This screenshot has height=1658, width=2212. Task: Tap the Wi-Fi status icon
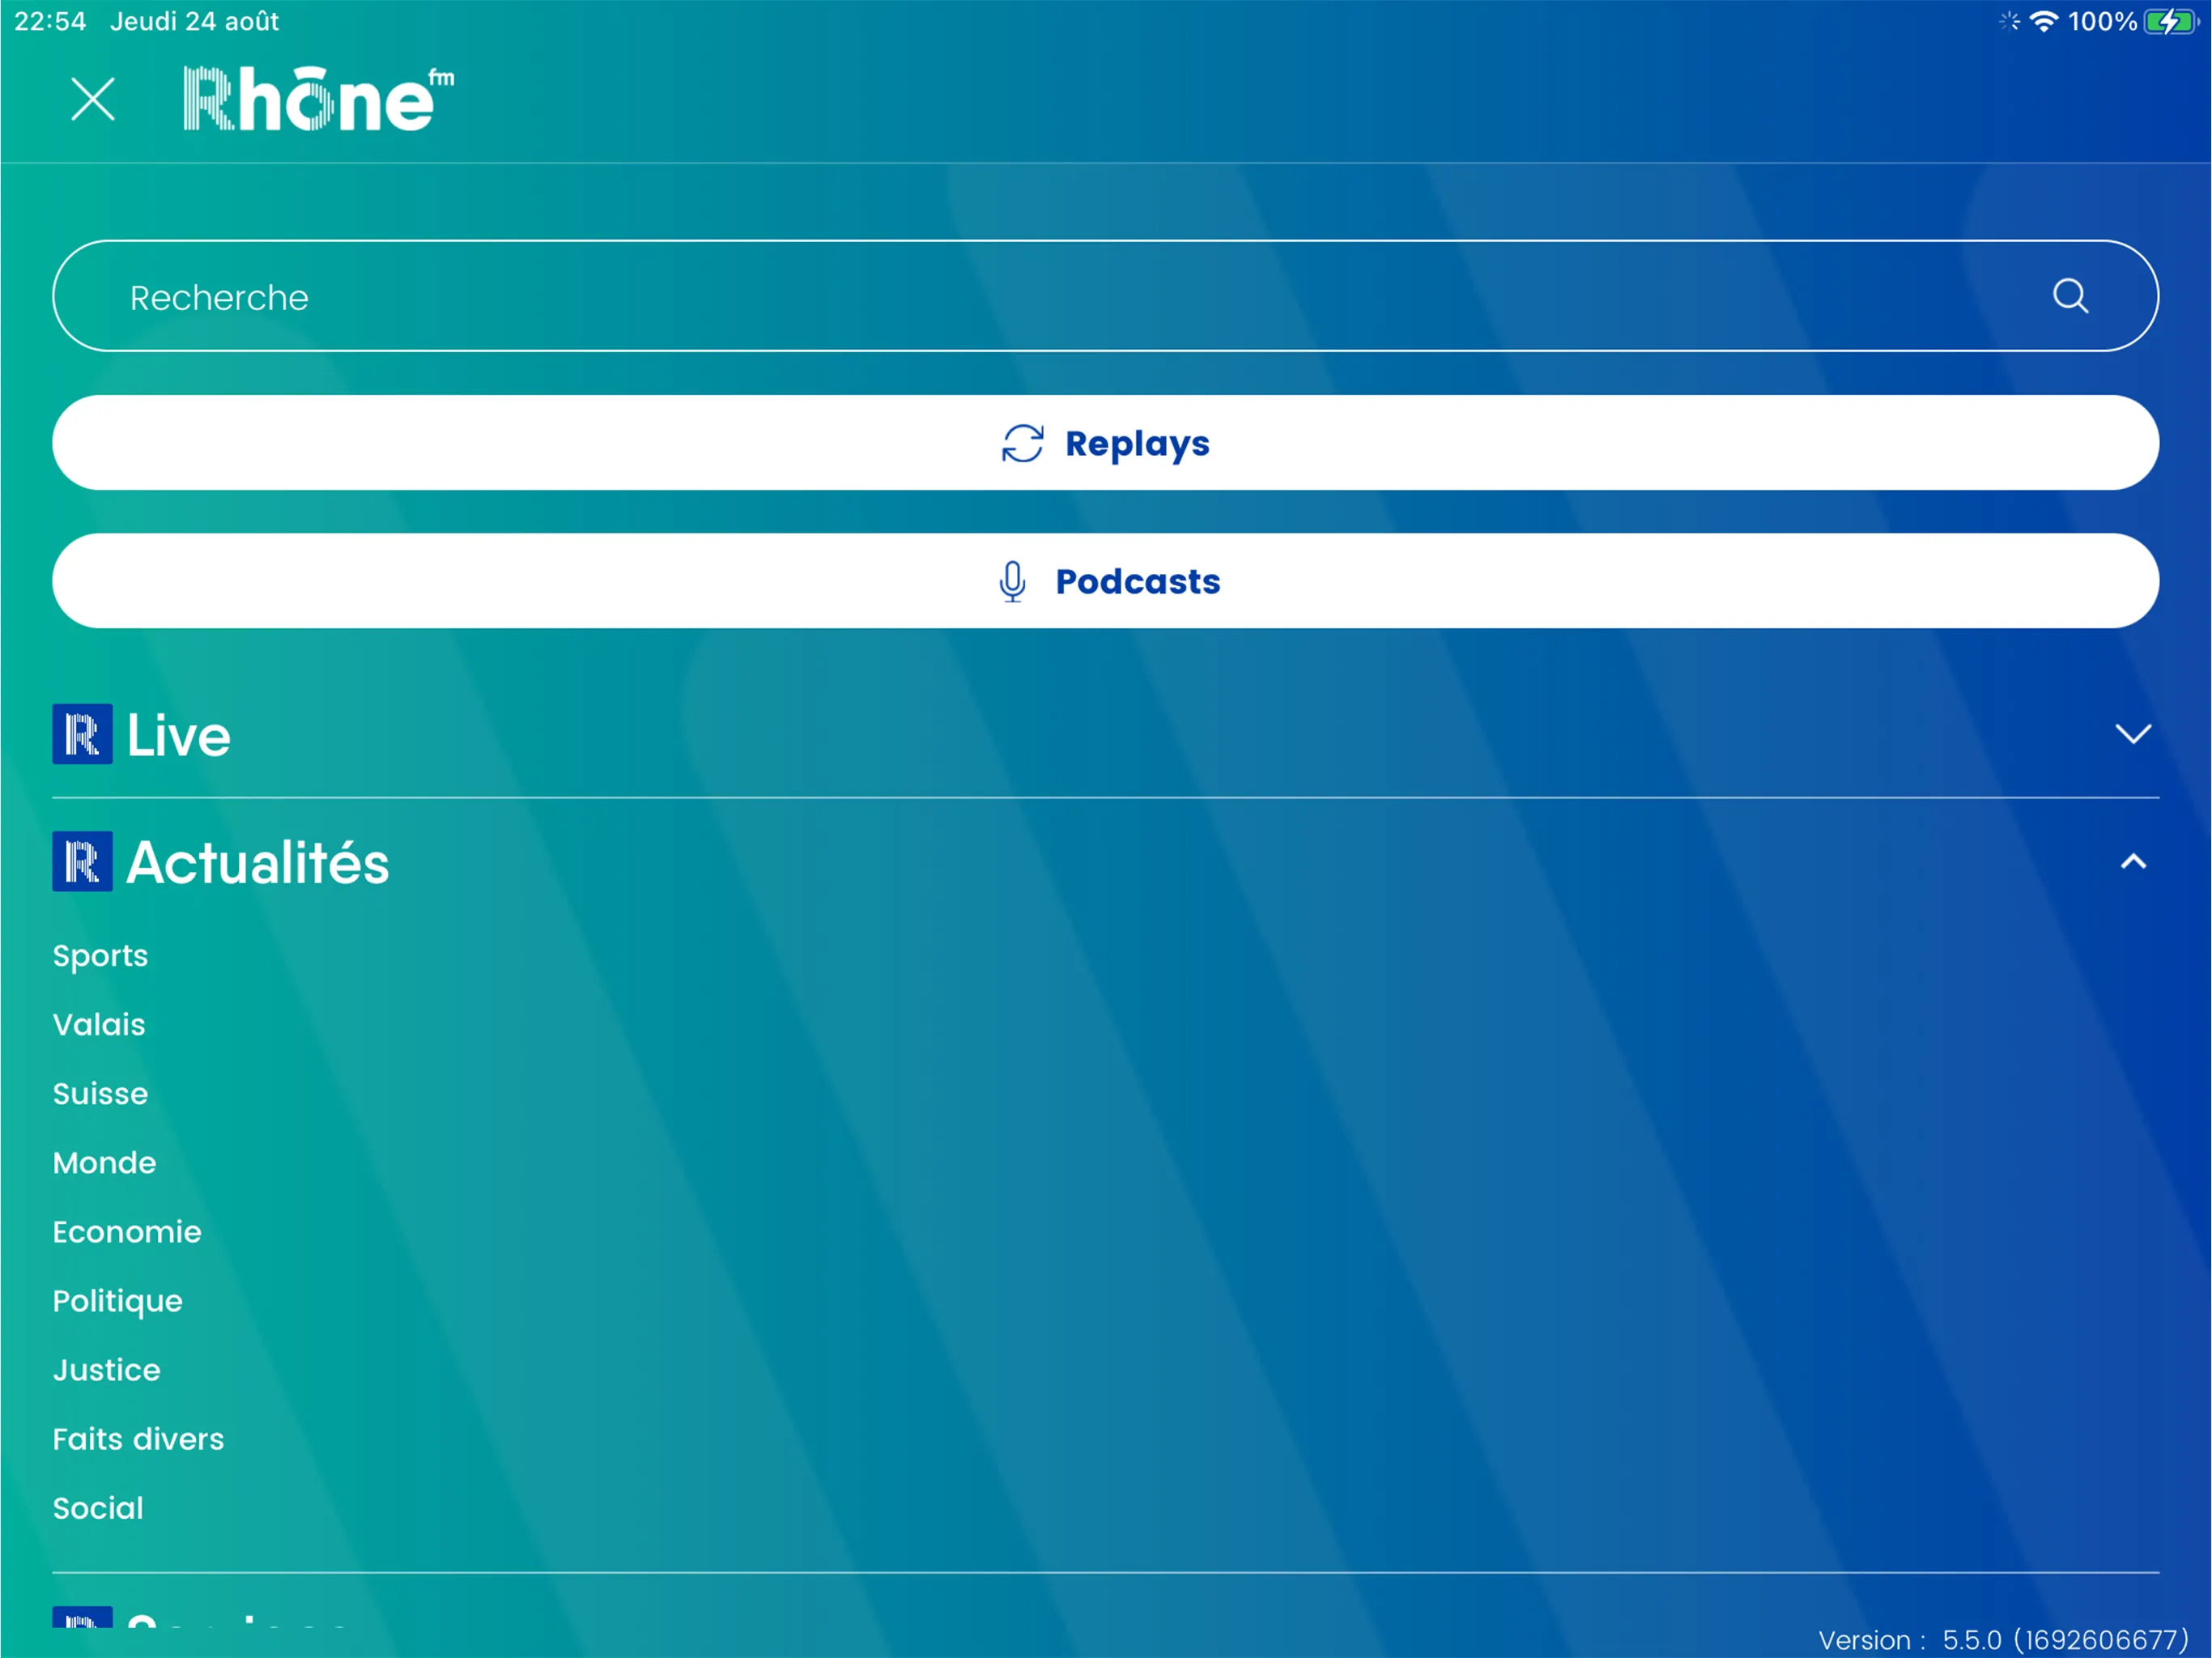click(2044, 21)
